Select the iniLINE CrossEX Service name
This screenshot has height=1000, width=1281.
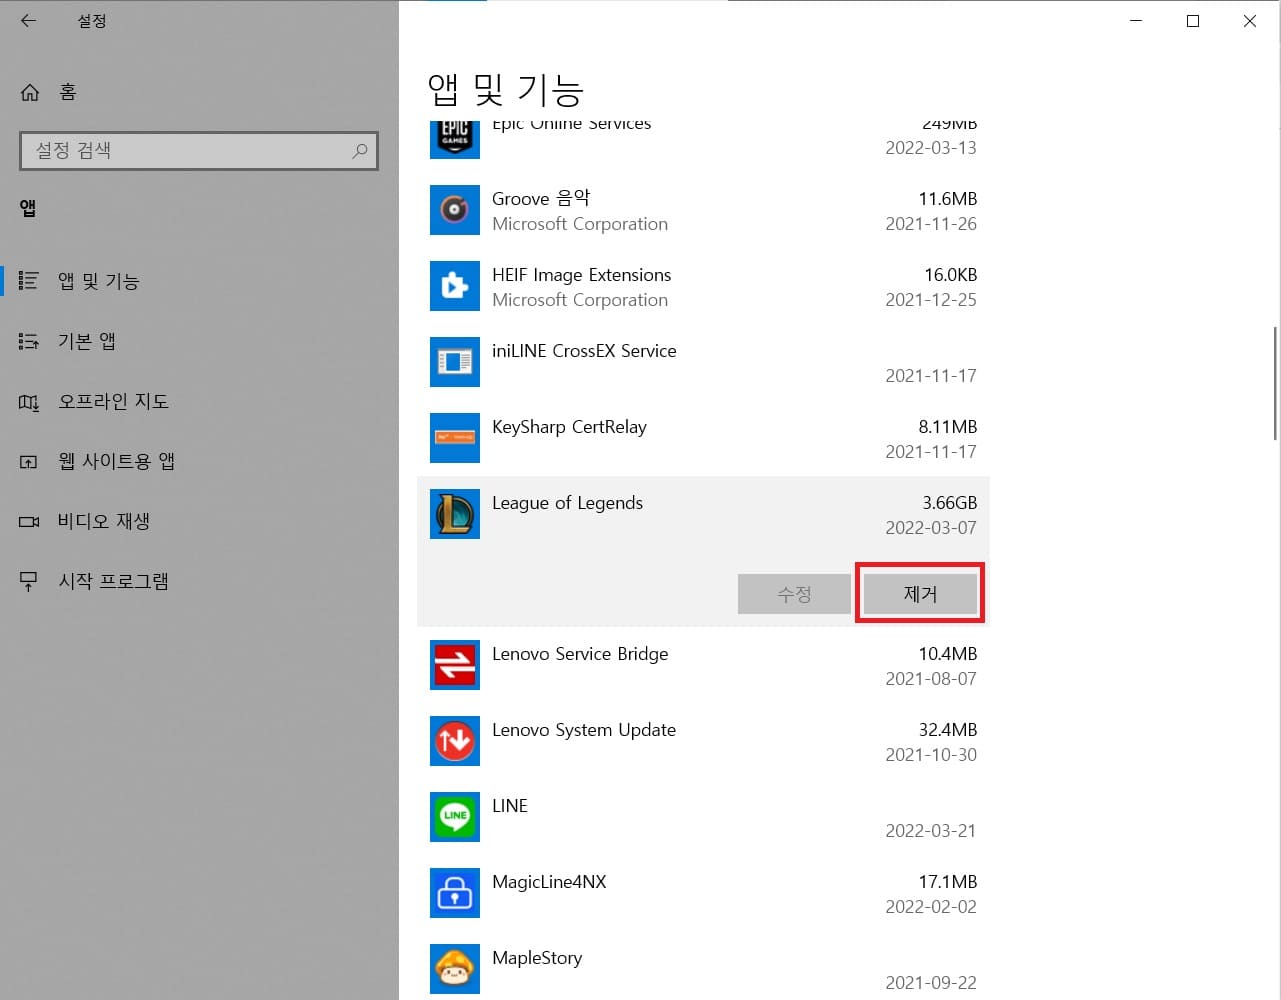point(584,351)
